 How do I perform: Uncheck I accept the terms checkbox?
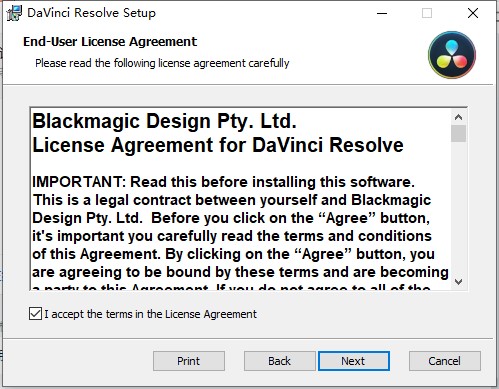(x=35, y=314)
